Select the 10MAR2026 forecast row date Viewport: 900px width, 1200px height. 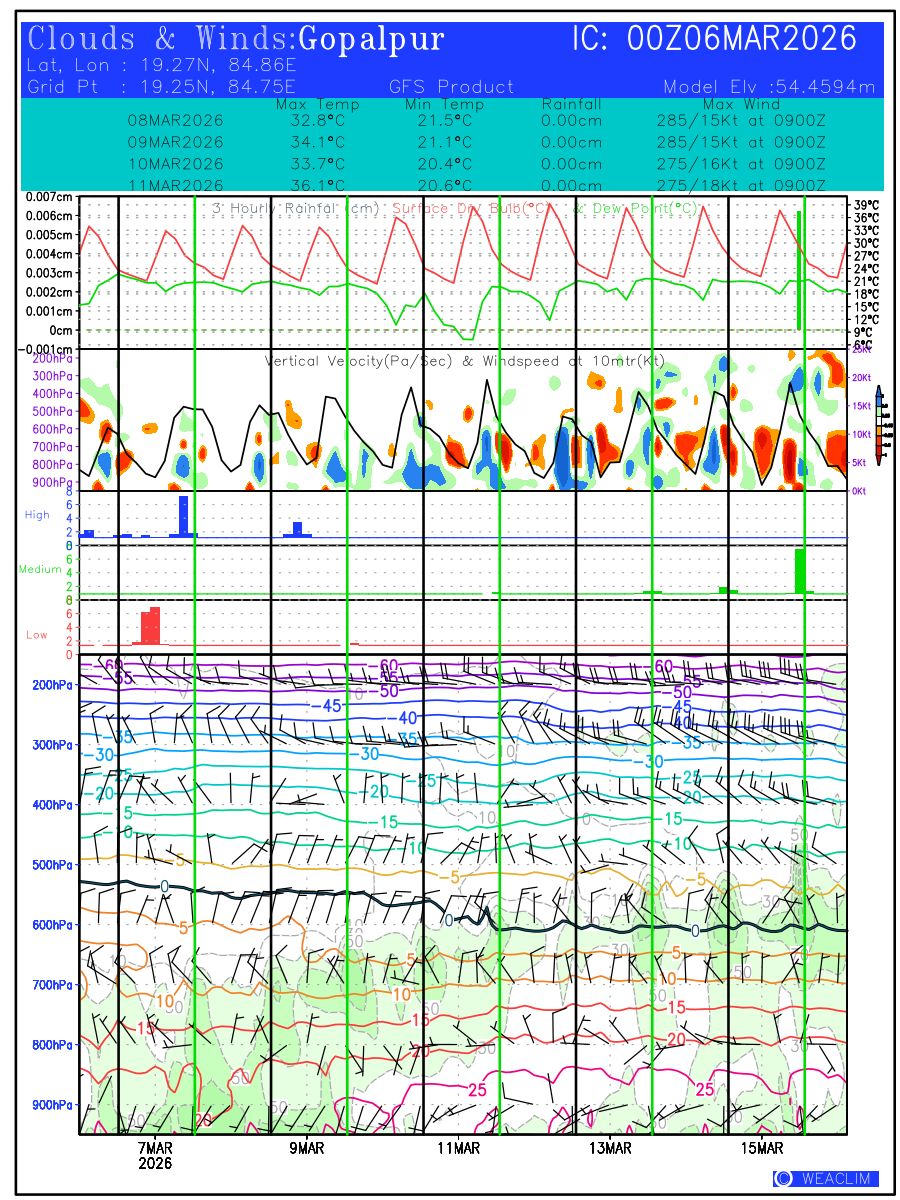click(x=175, y=164)
